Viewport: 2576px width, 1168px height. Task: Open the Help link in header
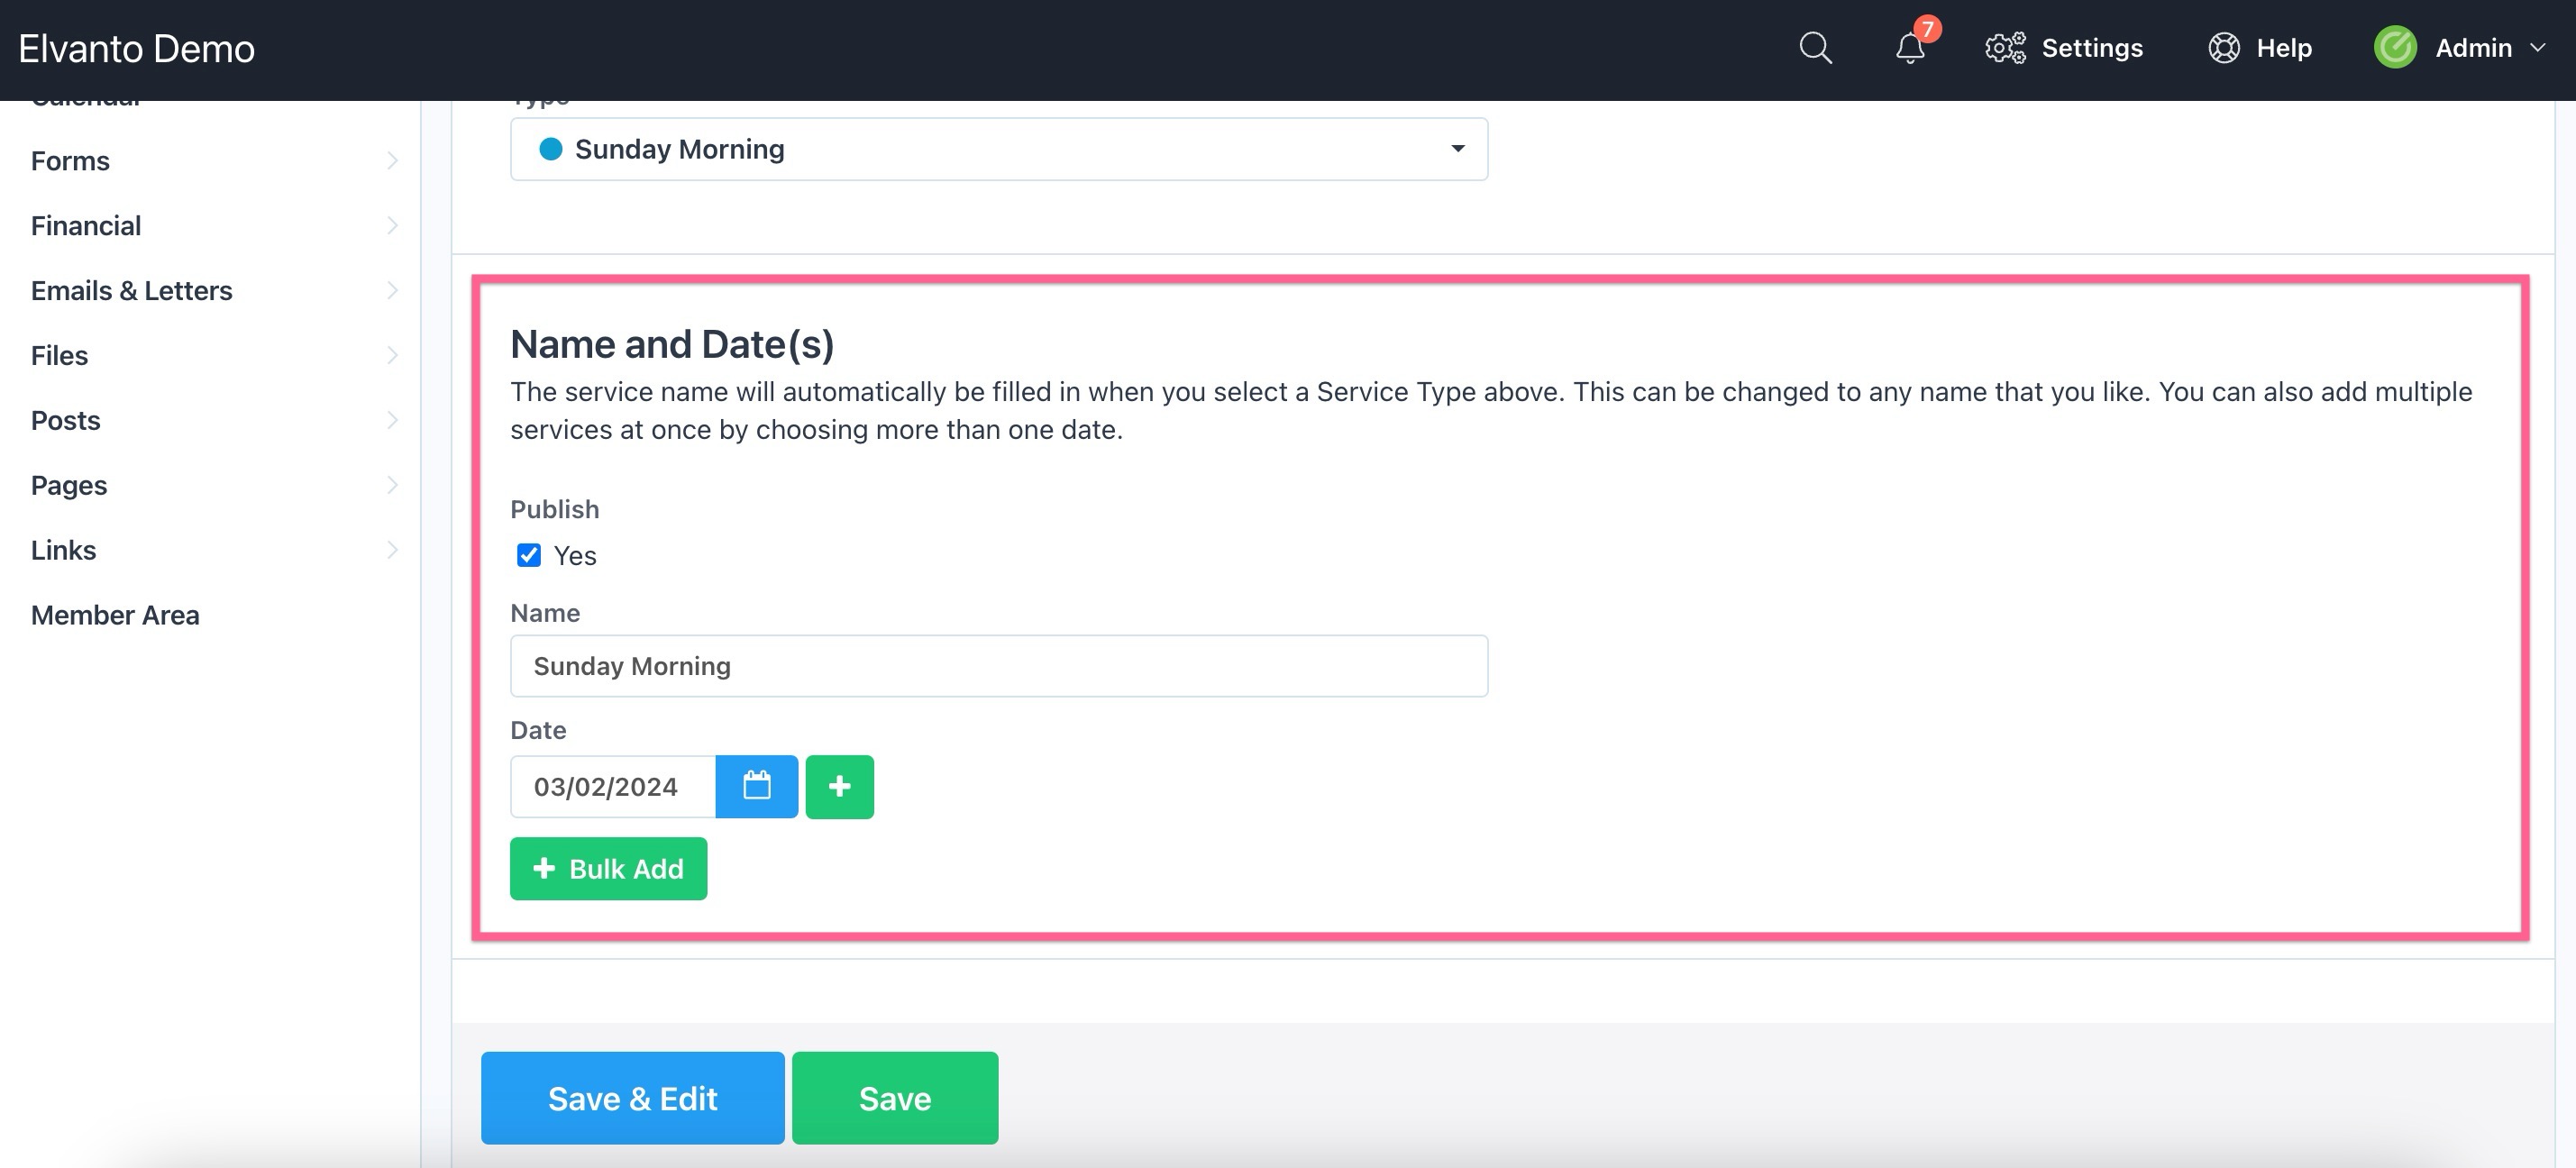pyautogui.click(x=2284, y=48)
